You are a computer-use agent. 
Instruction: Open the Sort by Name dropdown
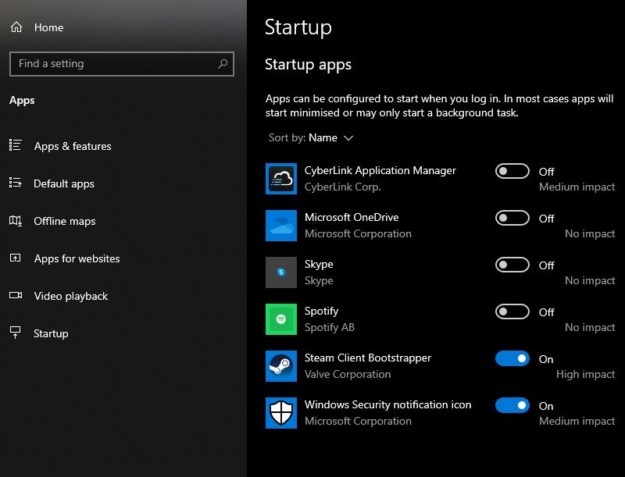pyautogui.click(x=311, y=138)
